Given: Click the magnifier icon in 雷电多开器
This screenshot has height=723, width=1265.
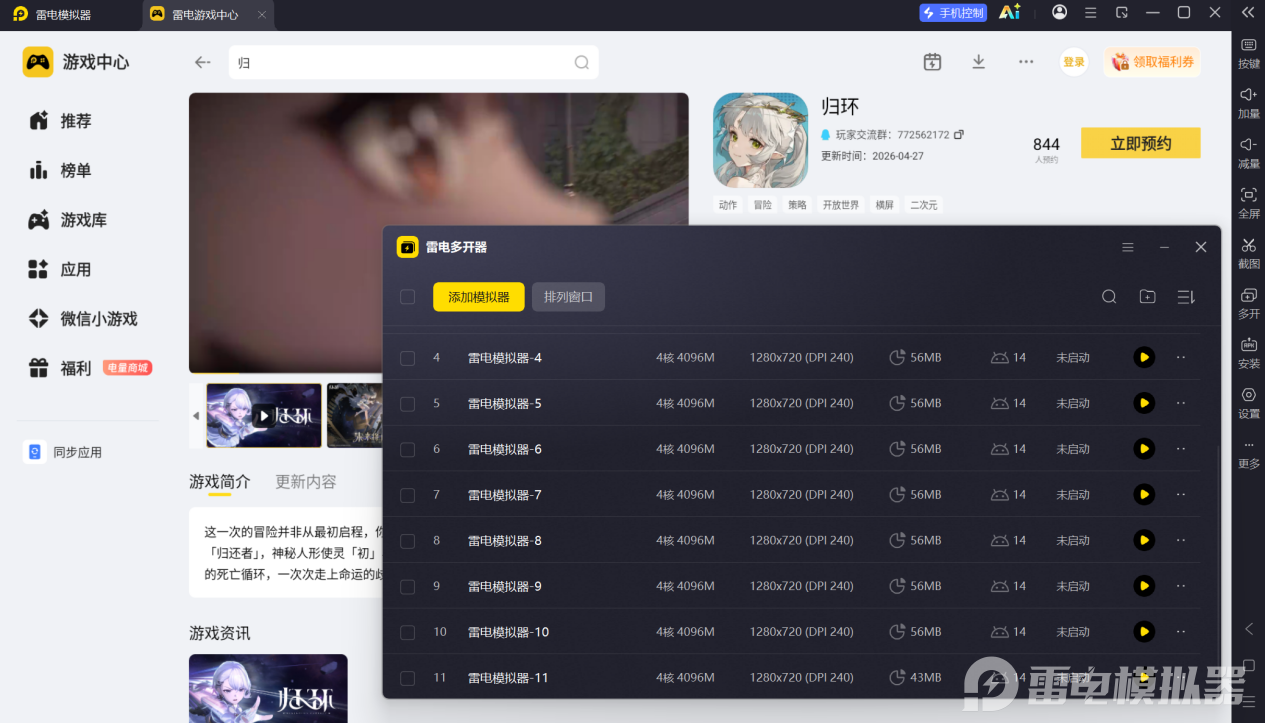Looking at the screenshot, I should (1109, 297).
